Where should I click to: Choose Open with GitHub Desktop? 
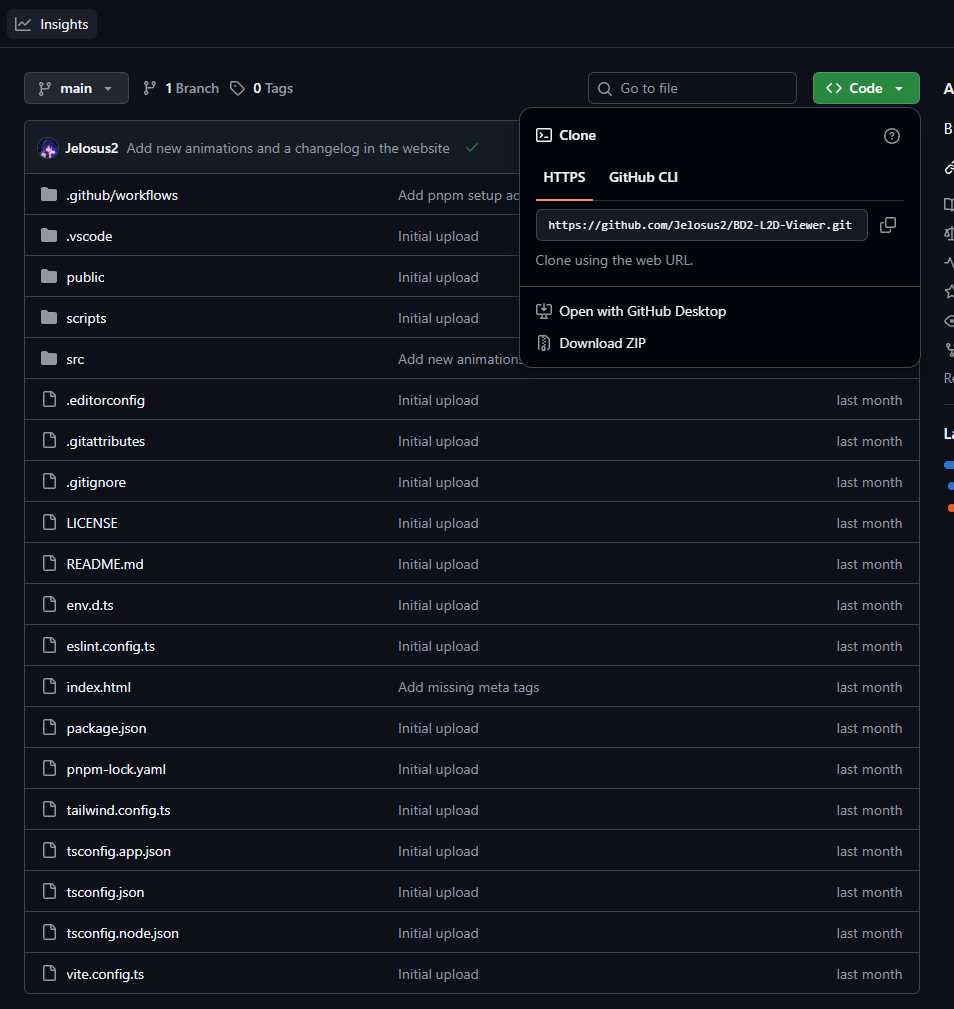click(x=642, y=311)
